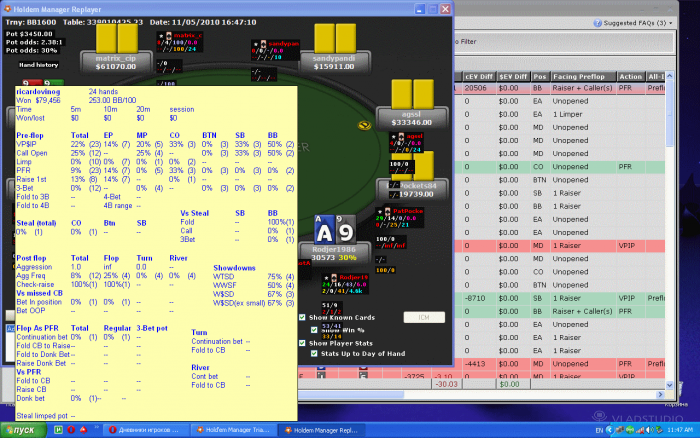Screen dimensions: 700x438
Task: Click the agssl $33346.00 name plate
Action: (412, 118)
